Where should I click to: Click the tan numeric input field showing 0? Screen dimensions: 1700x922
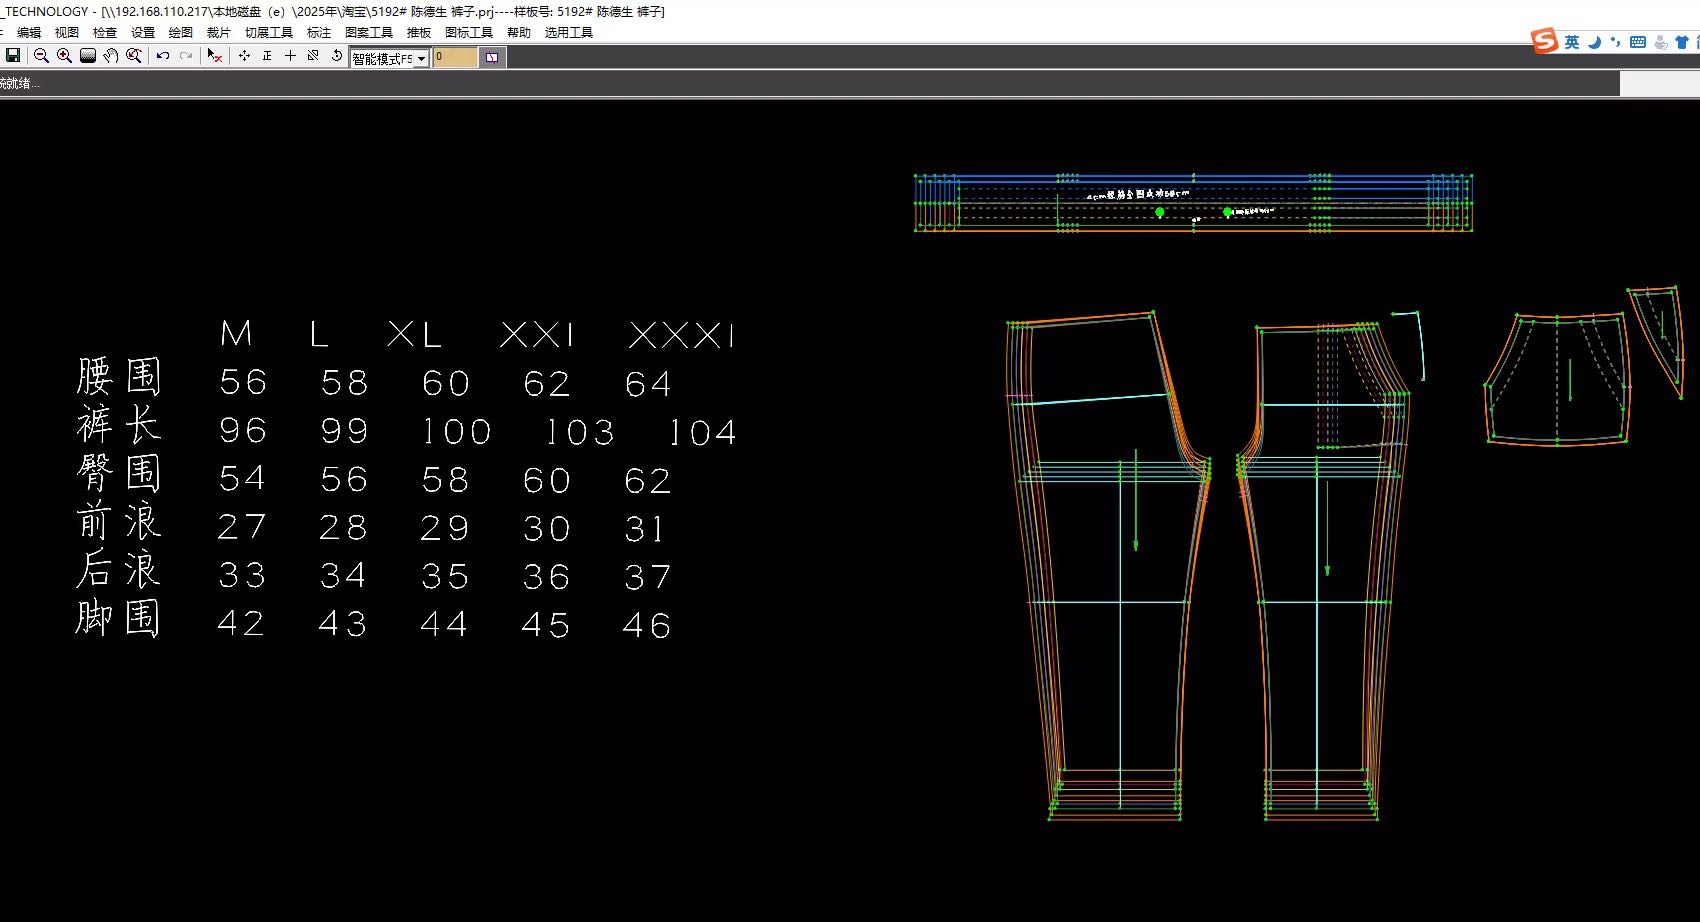coord(455,58)
